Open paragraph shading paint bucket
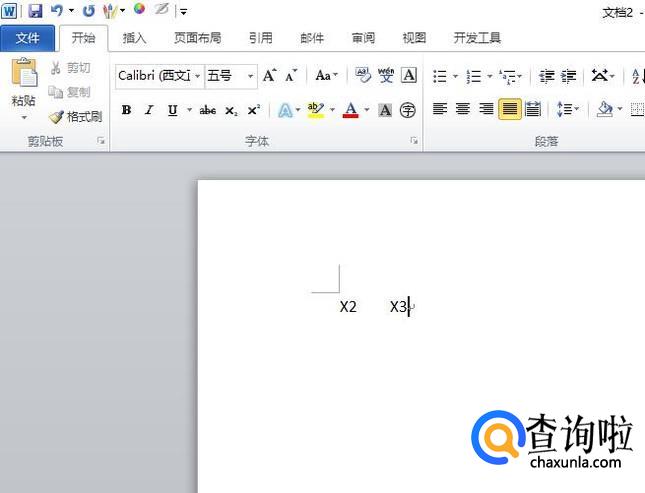The height and width of the screenshot is (493, 645). click(x=605, y=109)
